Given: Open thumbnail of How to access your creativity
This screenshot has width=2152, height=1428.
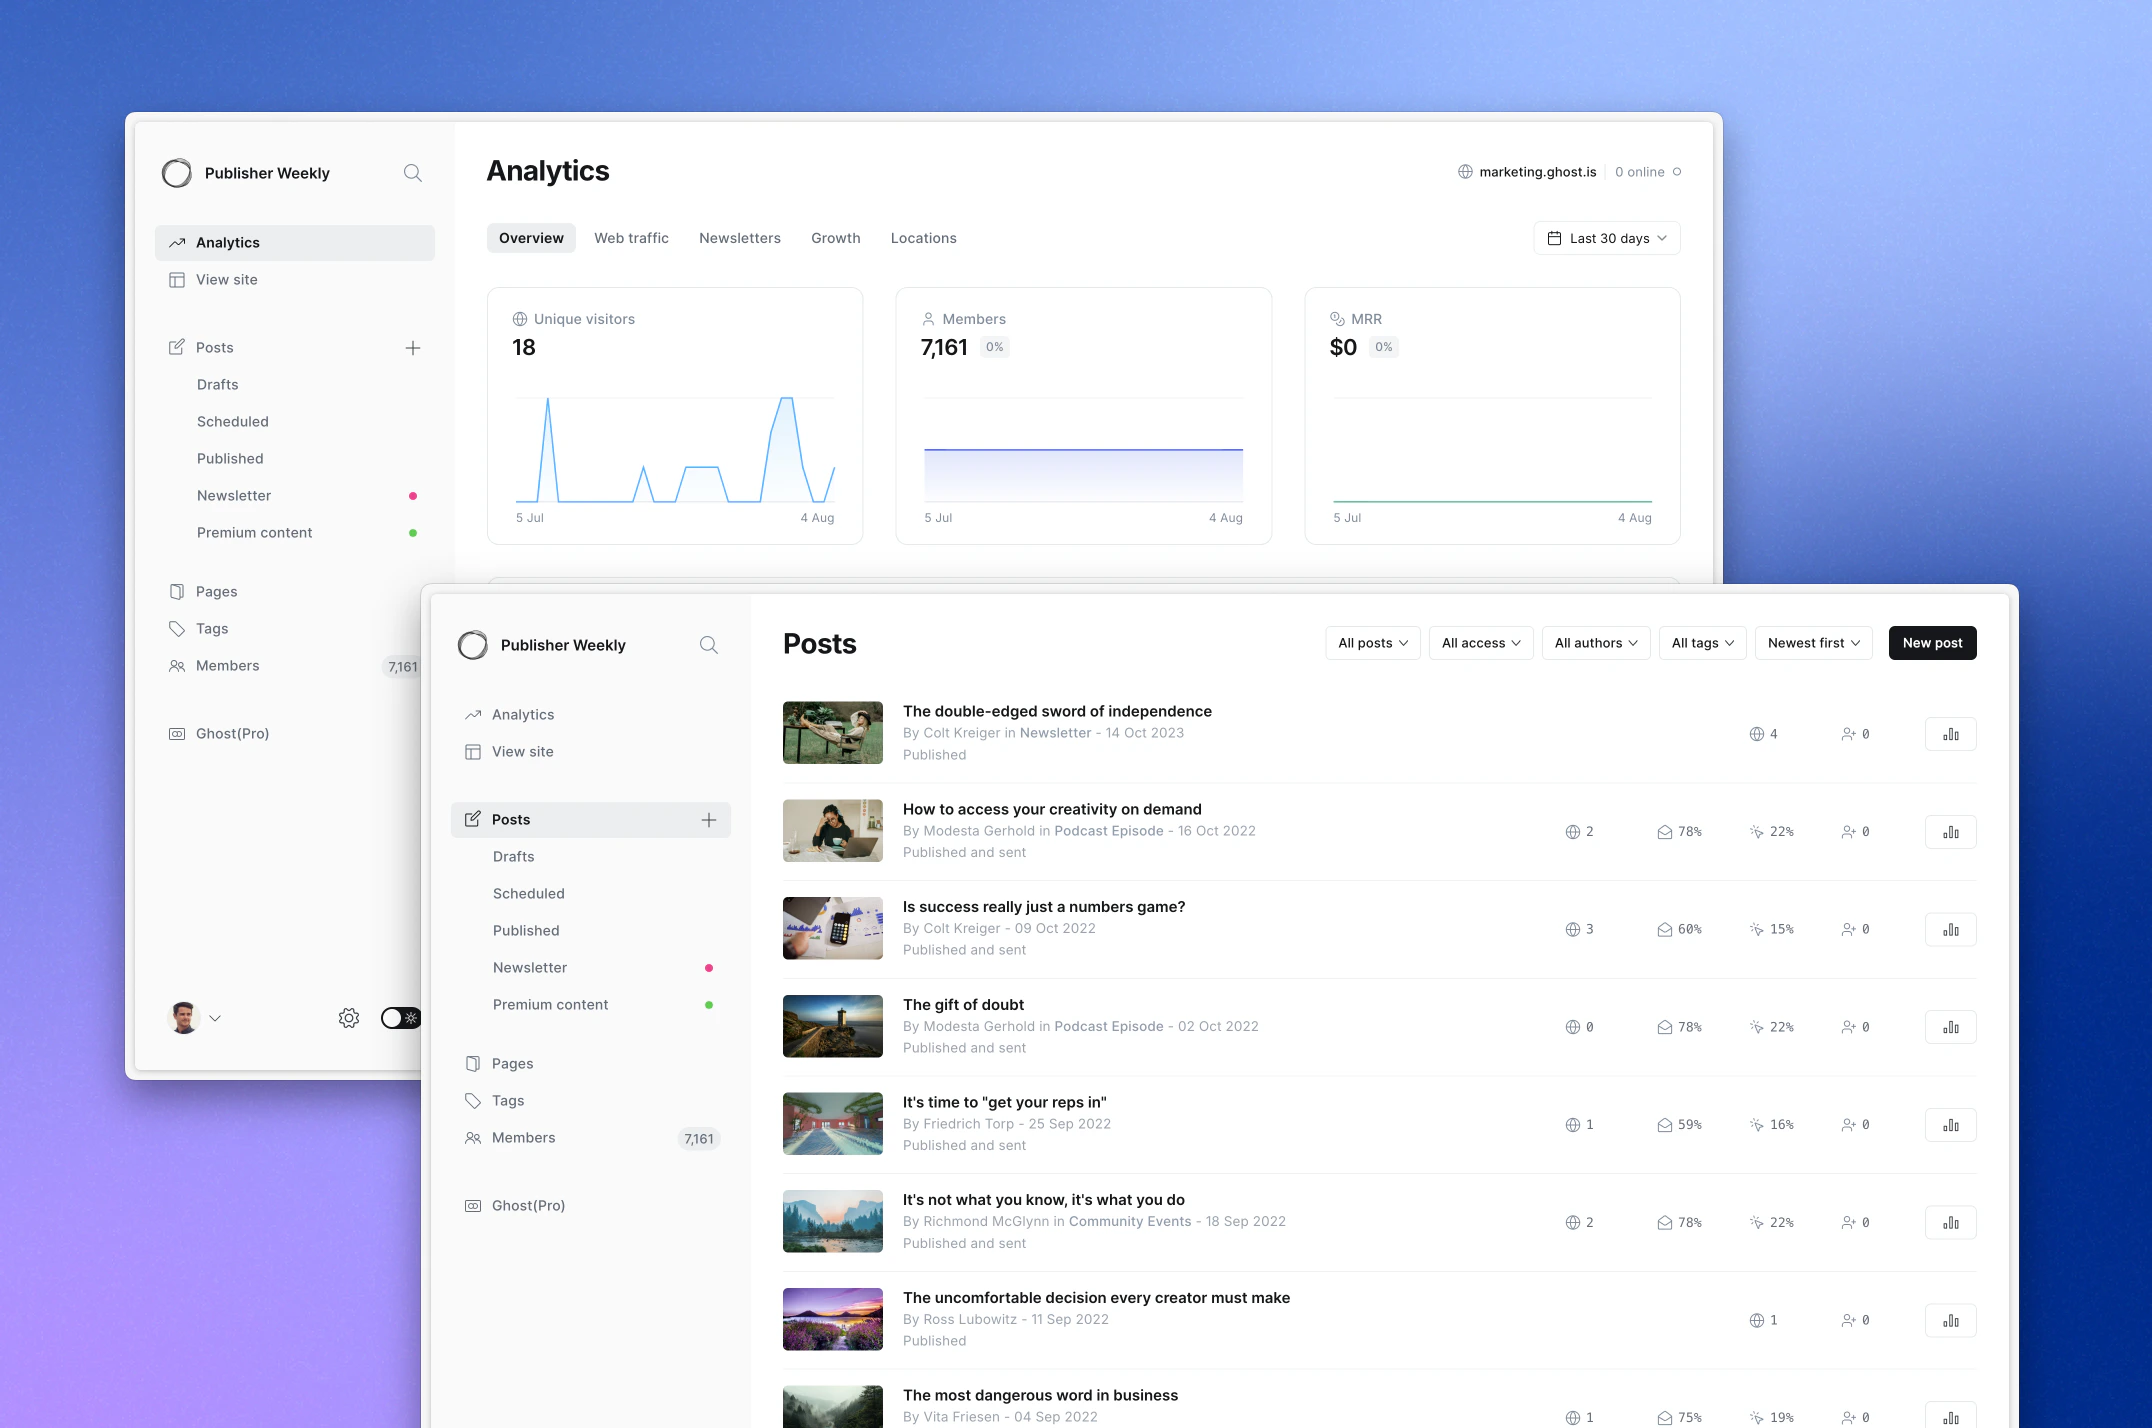Looking at the screenshot, I should tap(832, 830).
